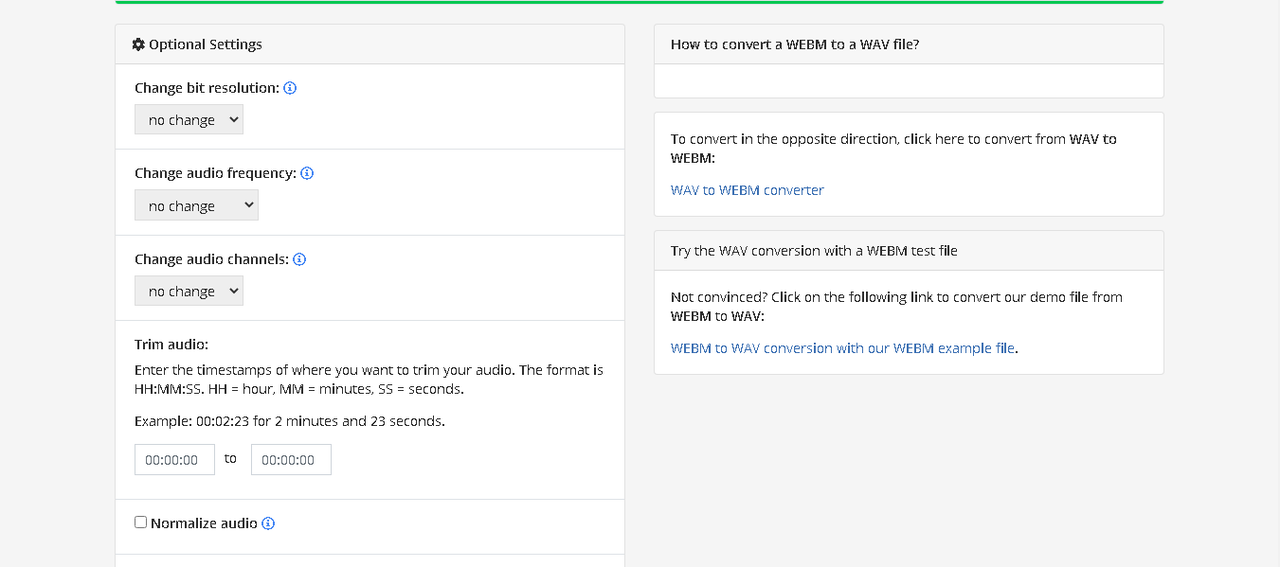Focus the trim end time field
Screen dimensions: 1280x567
tap(291, 460)
